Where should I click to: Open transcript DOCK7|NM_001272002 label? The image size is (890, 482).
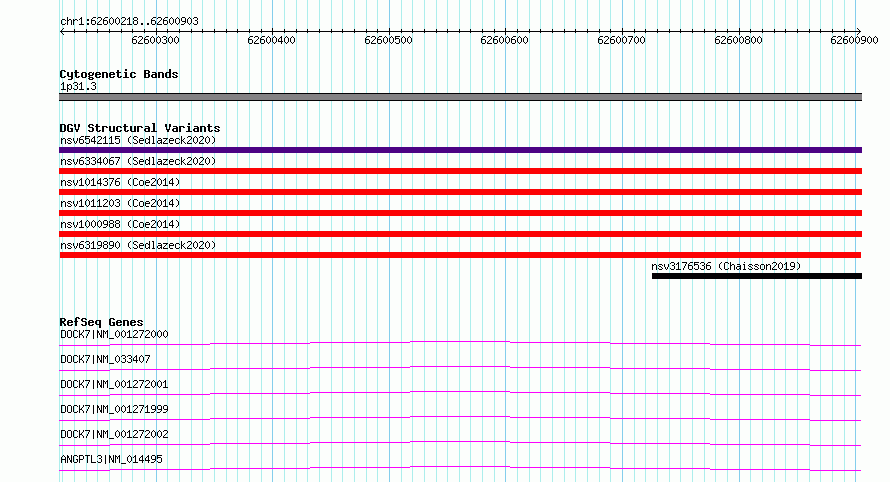tap(114, 434)
